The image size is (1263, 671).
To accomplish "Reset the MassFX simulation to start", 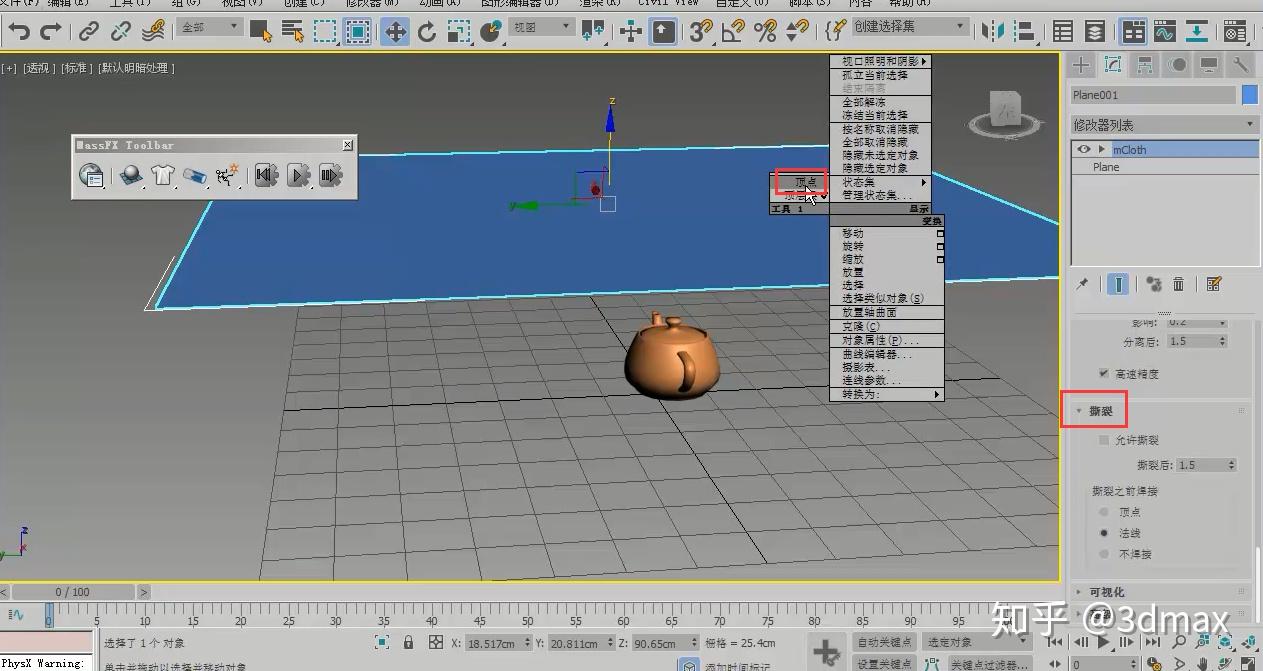I will 265,176.
